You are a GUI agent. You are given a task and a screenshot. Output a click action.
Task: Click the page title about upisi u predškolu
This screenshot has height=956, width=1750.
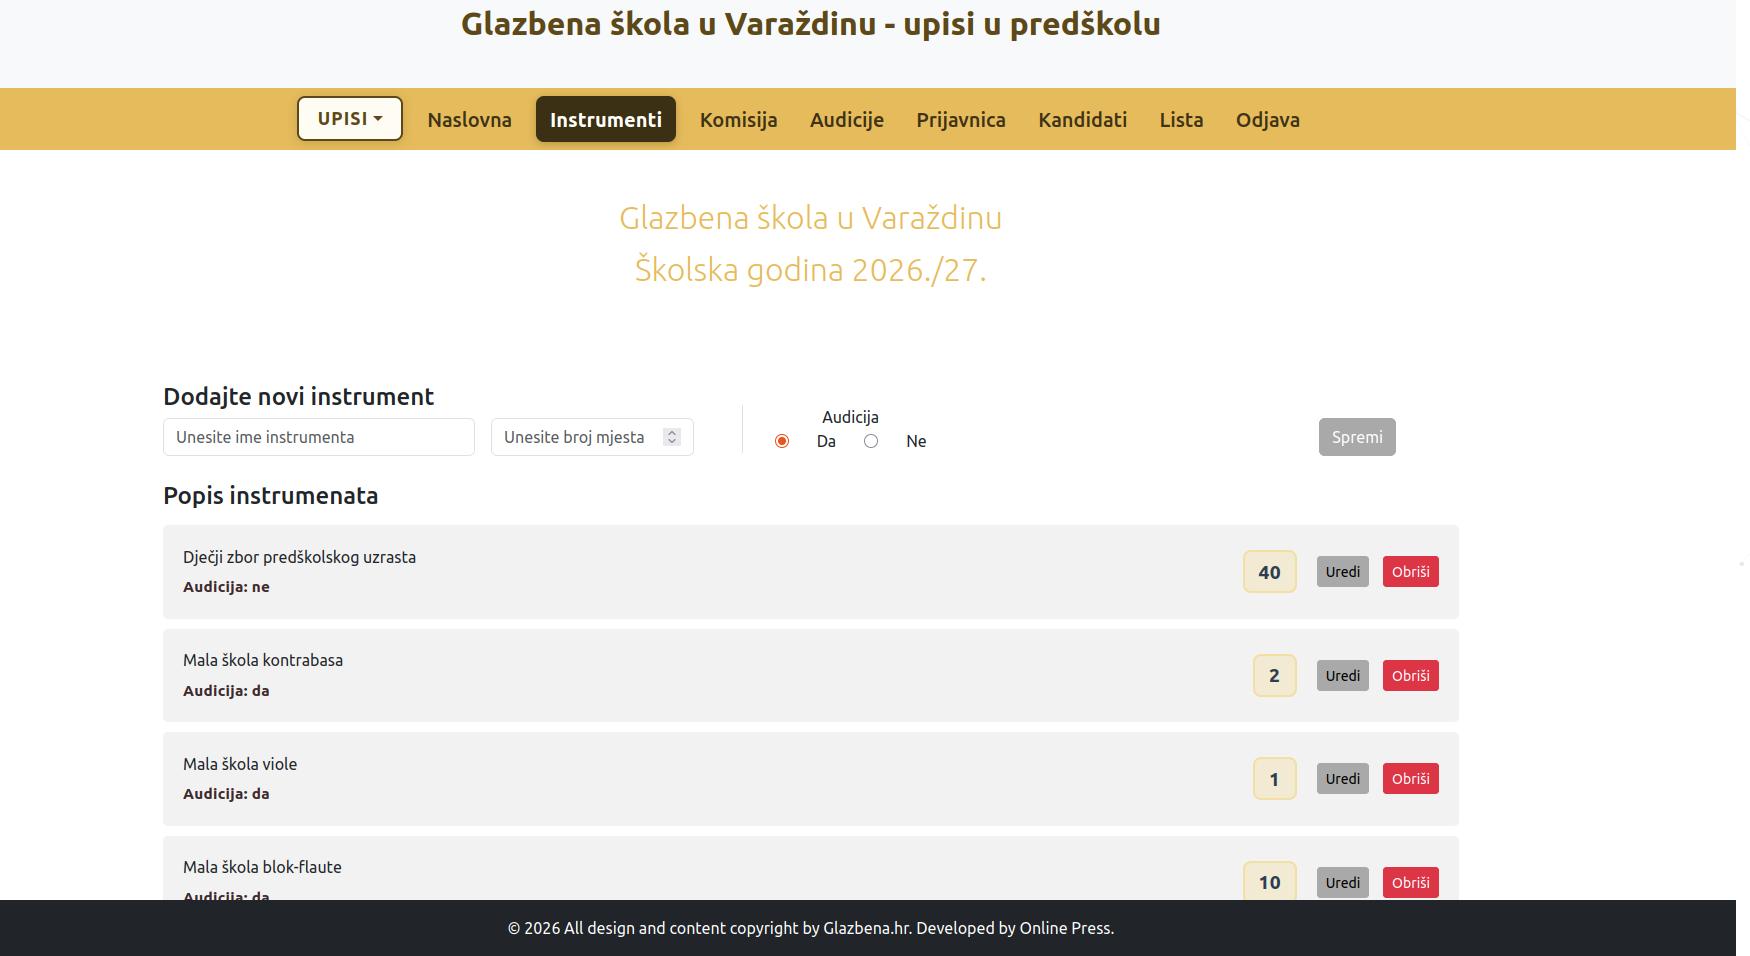811,24
